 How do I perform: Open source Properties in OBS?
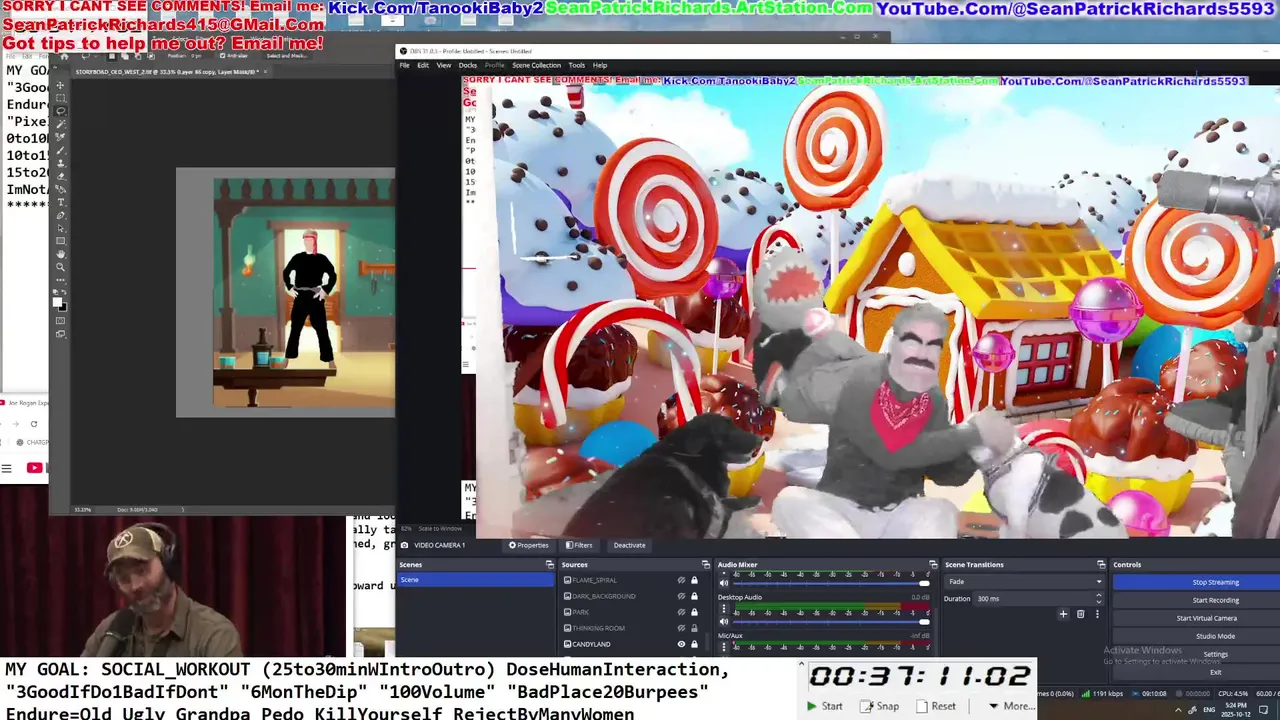(x=529, y=545)
